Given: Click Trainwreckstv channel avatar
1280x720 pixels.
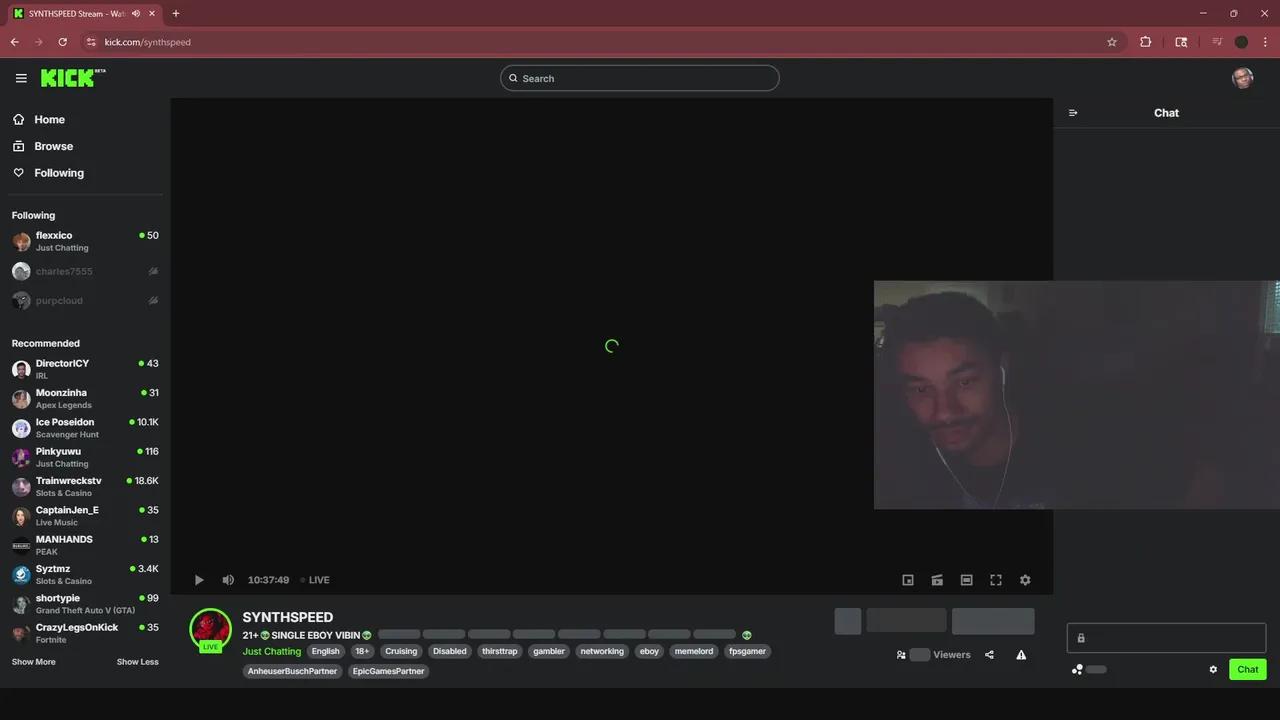Looking at the screenshot, I should (x=21, y=487).
